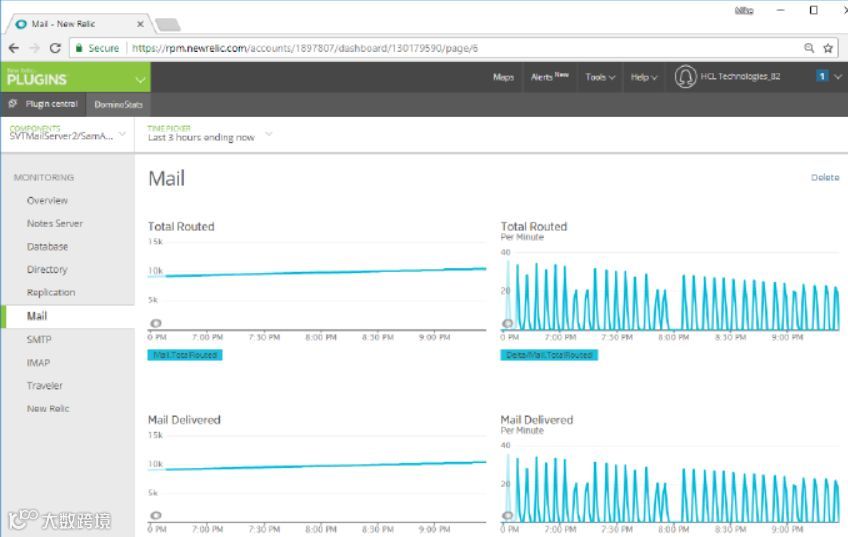The width and height of the screenshot is (848, 537).
Task: Toggle the Delta/Mail.TotalRouted legend swatch
Action: [549, 355]
